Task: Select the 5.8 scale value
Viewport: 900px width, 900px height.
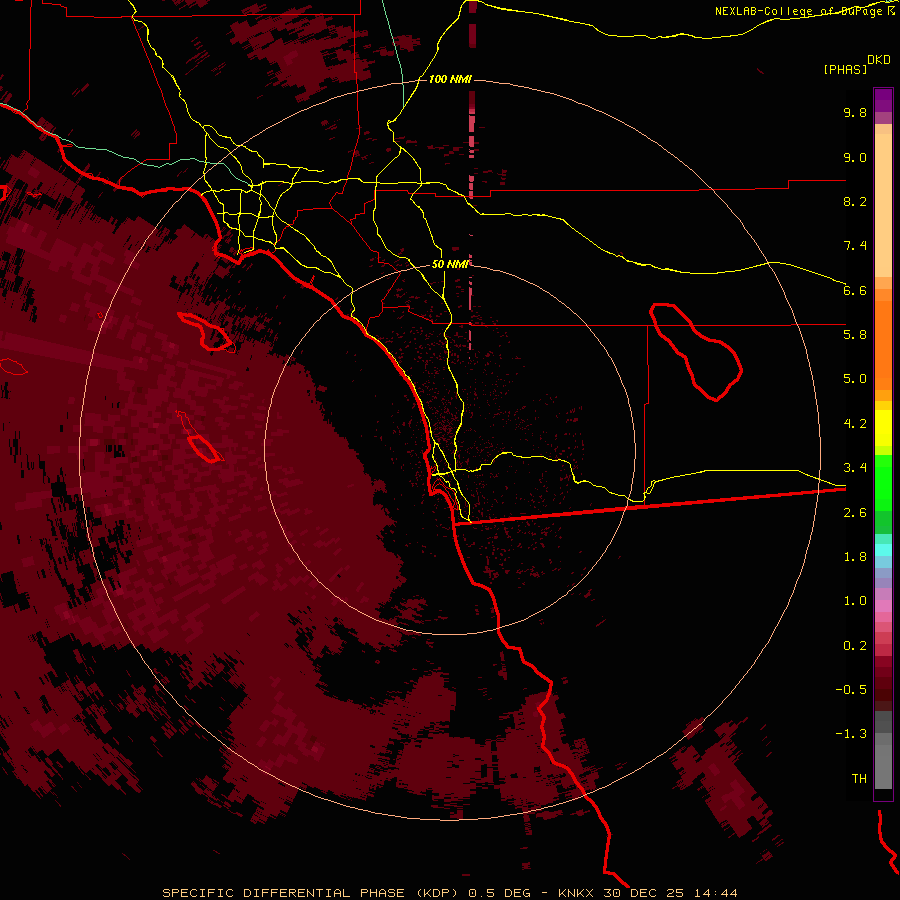Action: (x=855, y=335)
